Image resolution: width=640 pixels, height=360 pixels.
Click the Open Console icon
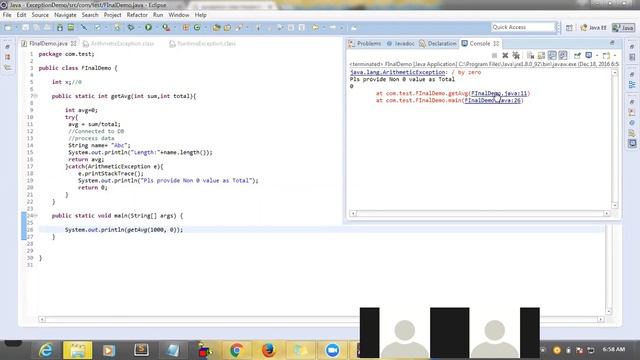point(606,55)
